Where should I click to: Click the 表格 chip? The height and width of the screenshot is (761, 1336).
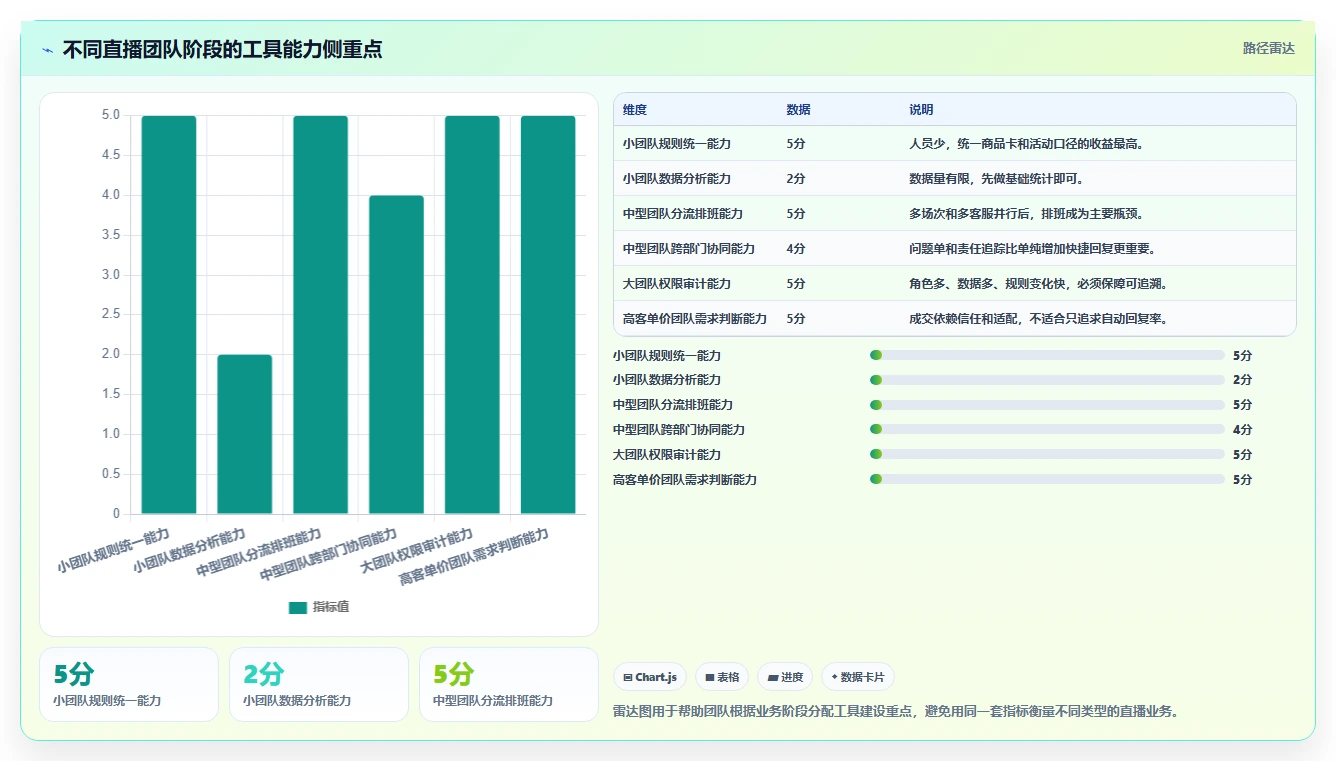point(722,677)
